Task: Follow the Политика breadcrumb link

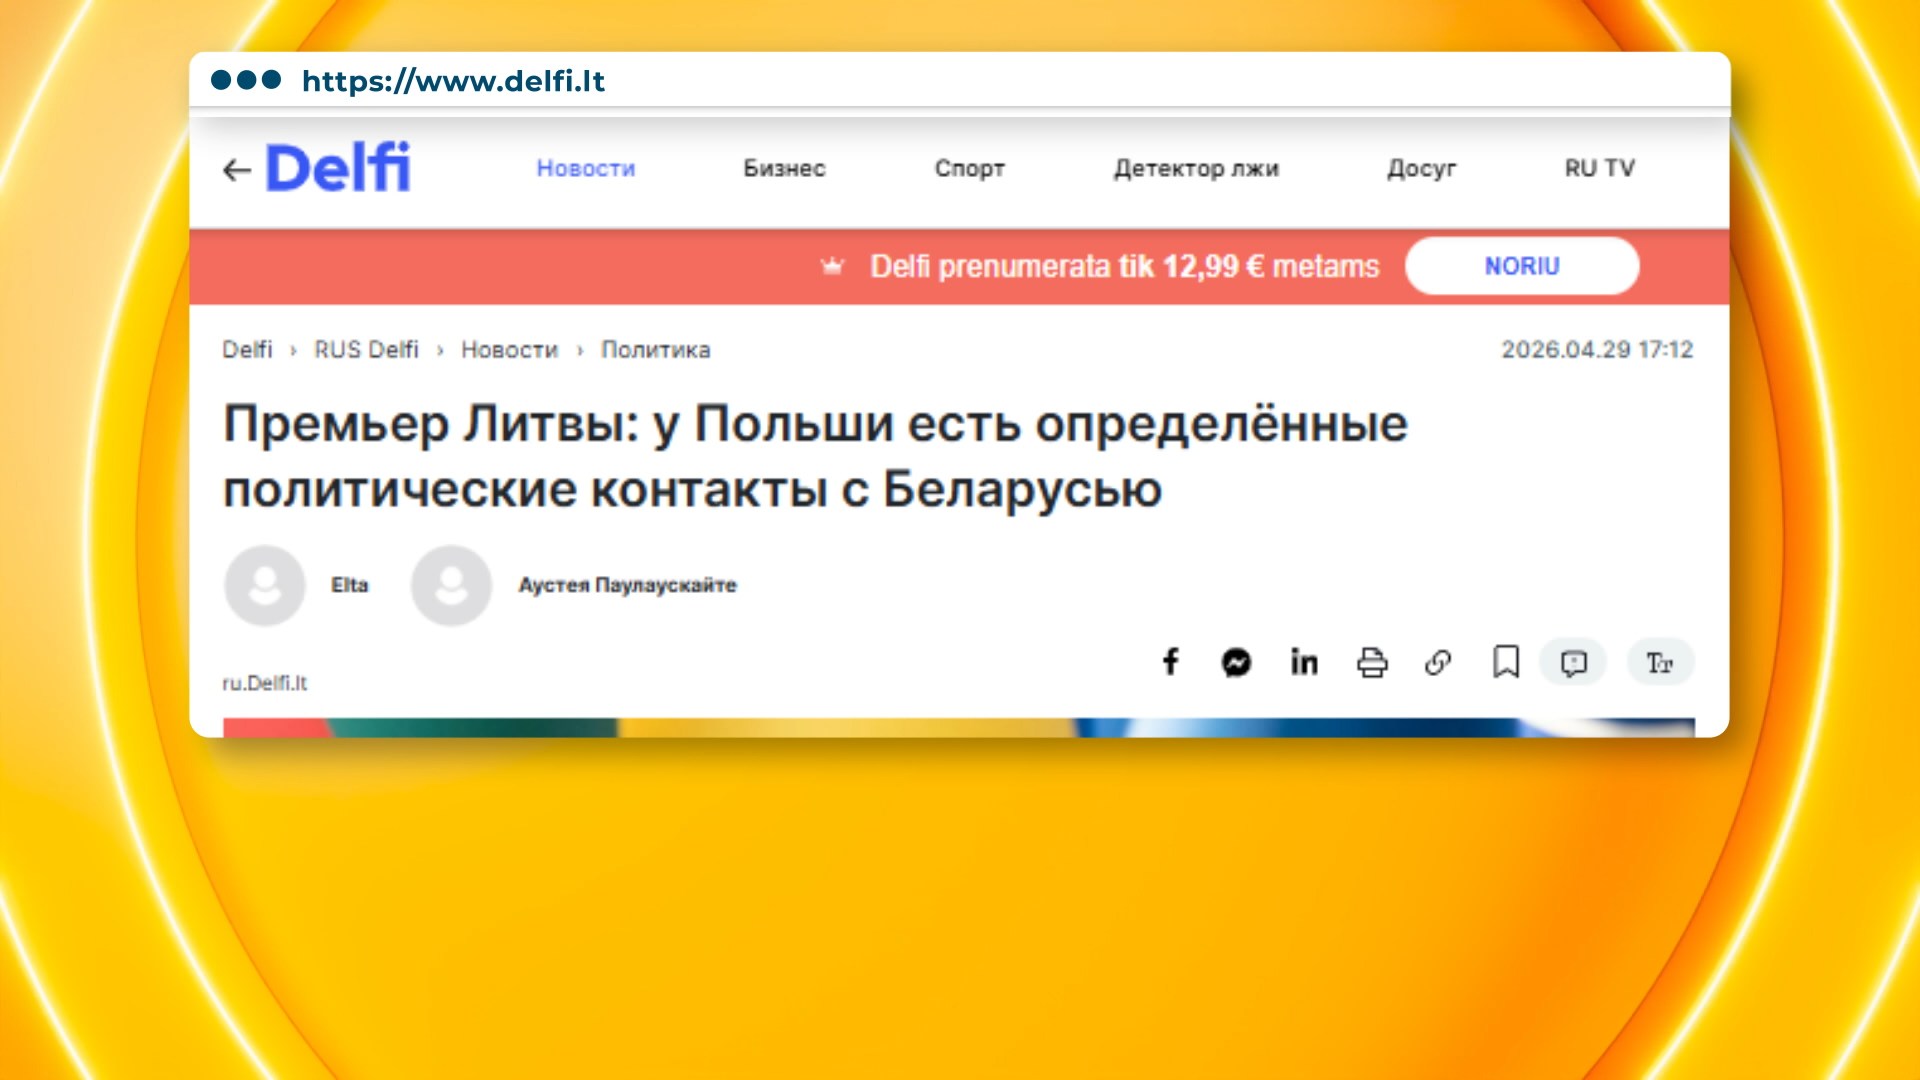Action: [656, 350]
